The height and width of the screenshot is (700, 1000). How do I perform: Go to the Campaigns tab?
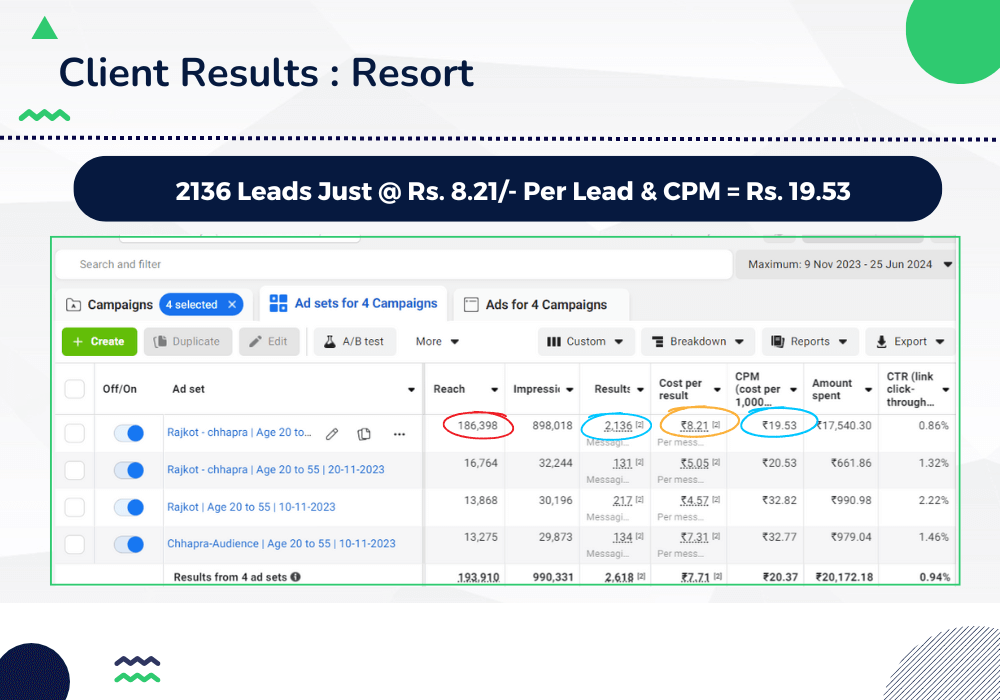(x=110, y=305)
